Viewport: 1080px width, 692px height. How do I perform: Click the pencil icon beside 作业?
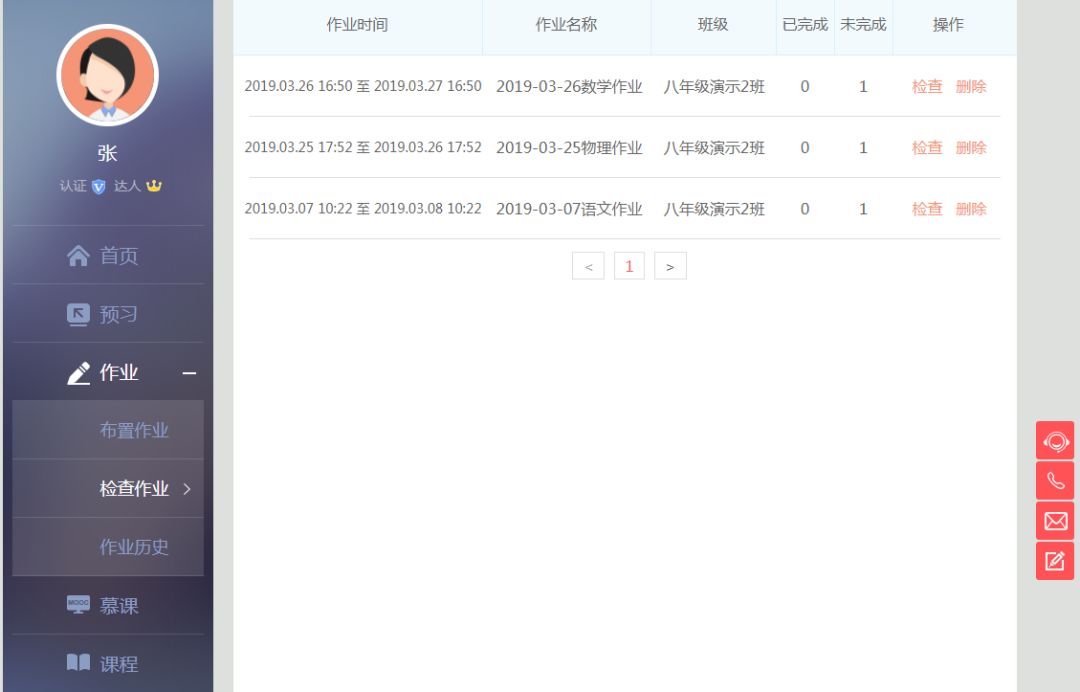[78, 373]
